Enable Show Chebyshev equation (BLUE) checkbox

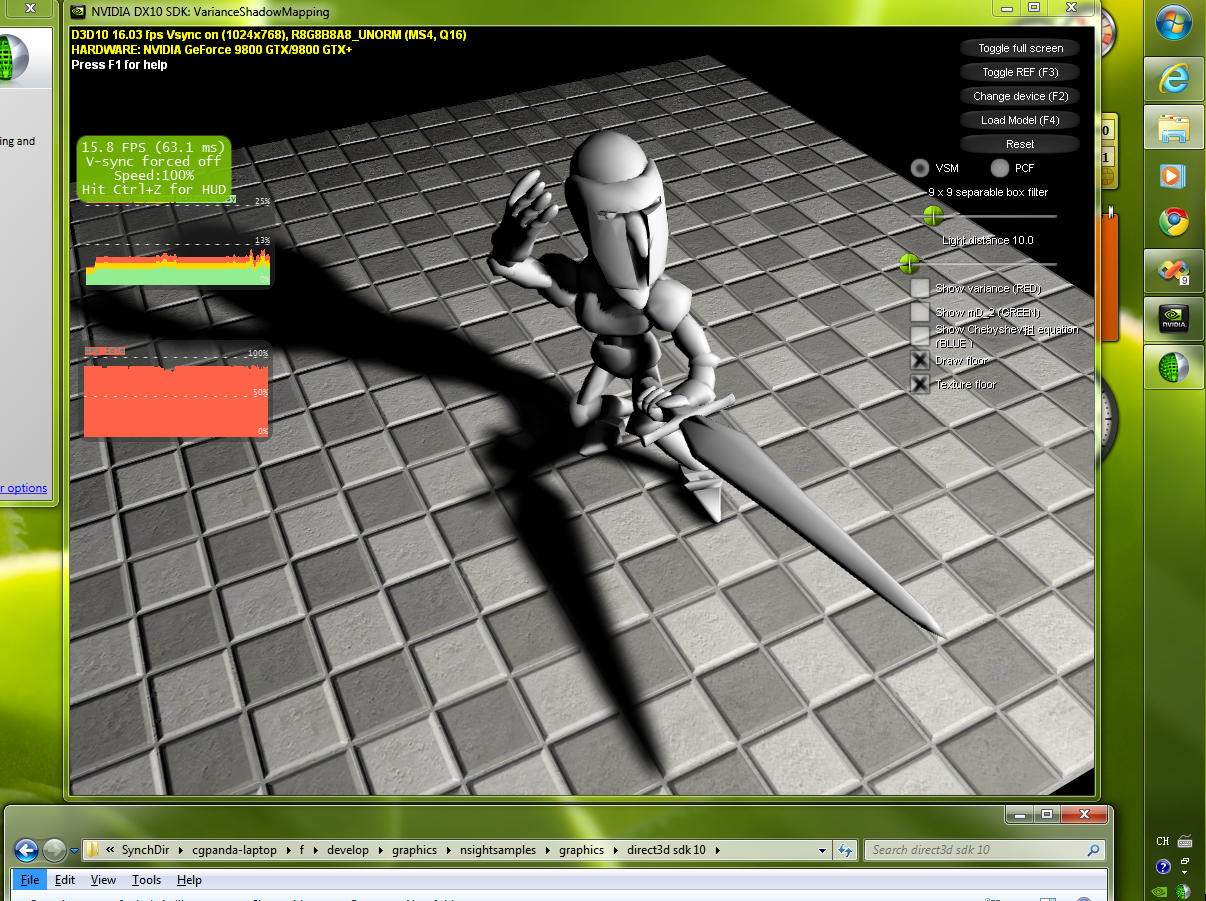click(919, 336)
